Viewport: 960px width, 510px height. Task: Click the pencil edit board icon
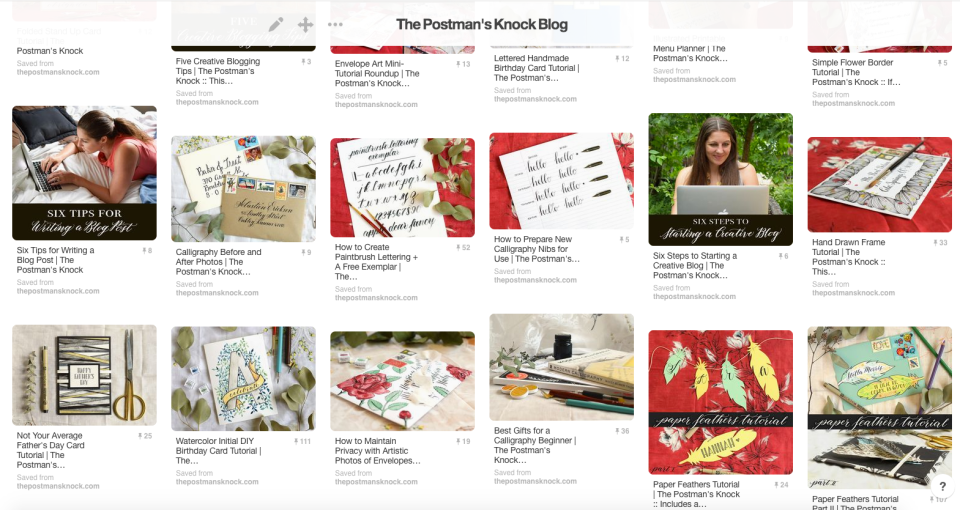click(276, 24)
